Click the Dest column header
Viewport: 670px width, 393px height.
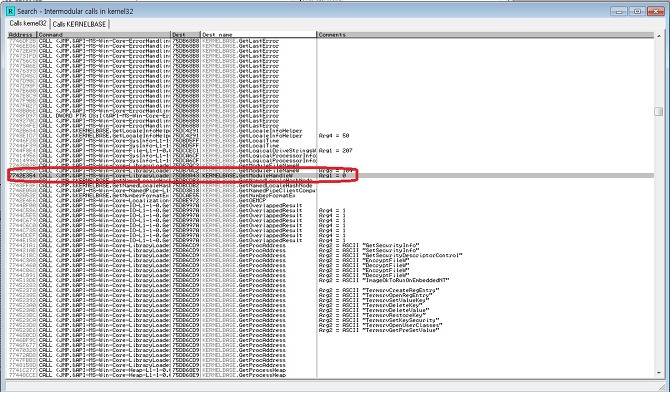(186, 35)
